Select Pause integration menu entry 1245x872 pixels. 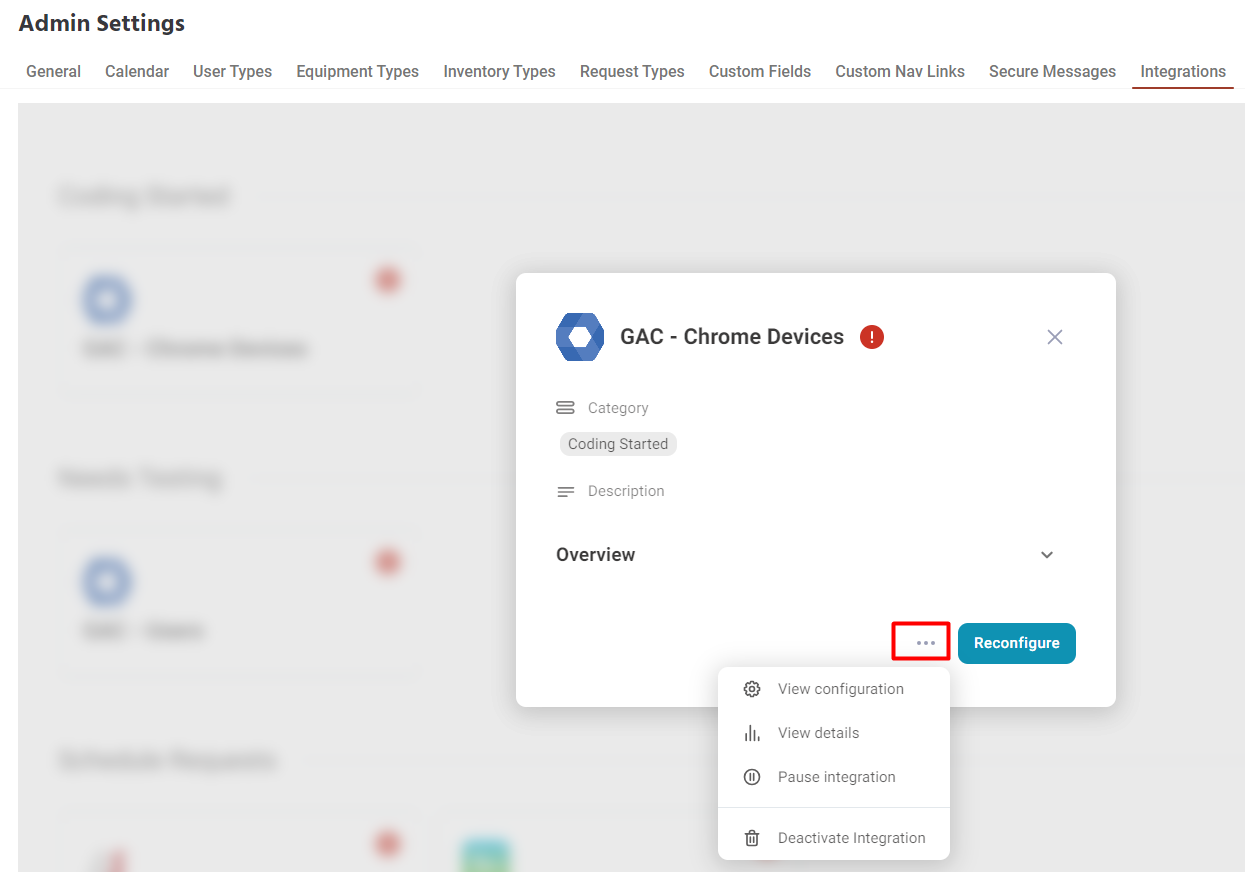tap(834, 777)
